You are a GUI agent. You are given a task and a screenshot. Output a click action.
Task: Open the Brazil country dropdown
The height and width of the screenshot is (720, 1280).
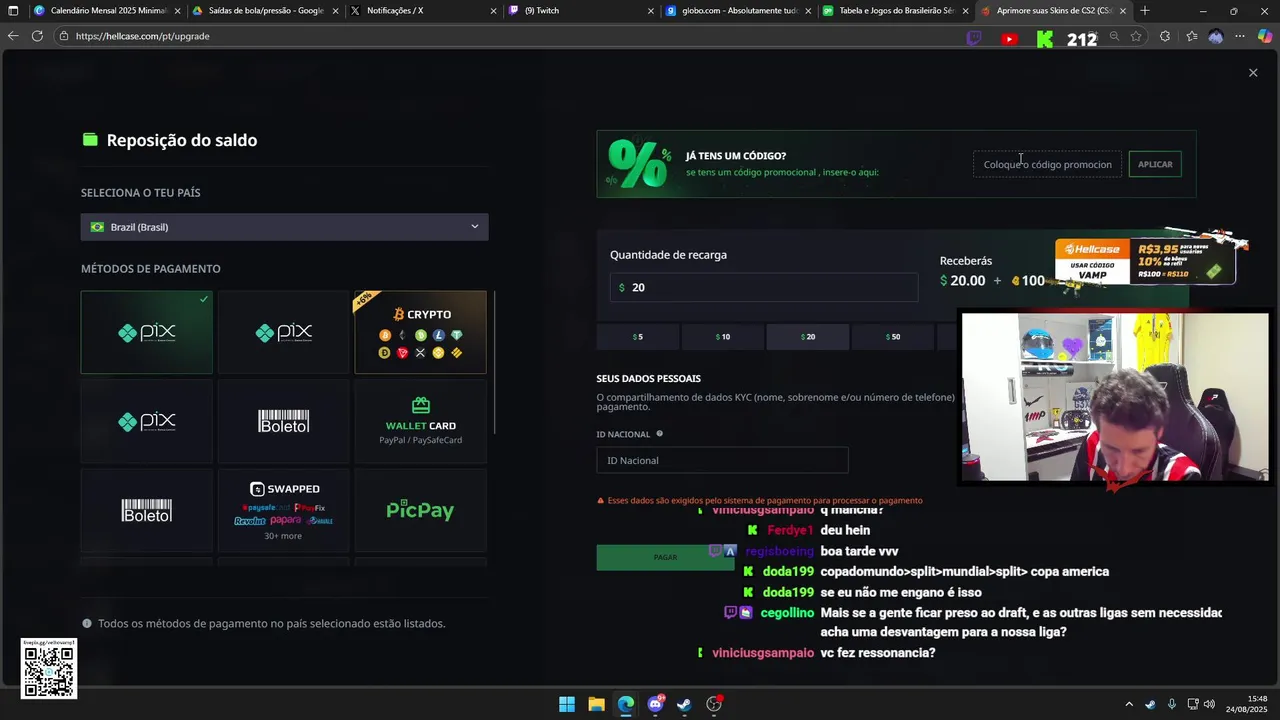click(285, 227)
